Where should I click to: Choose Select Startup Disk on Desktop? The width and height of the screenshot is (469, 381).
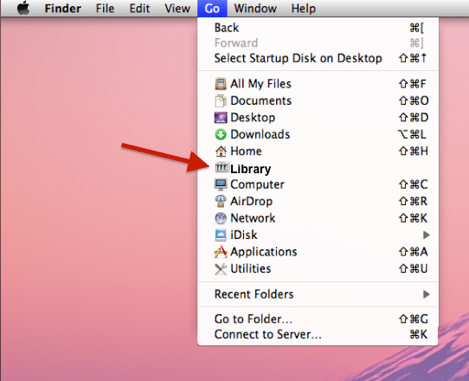tap(318, 58)
